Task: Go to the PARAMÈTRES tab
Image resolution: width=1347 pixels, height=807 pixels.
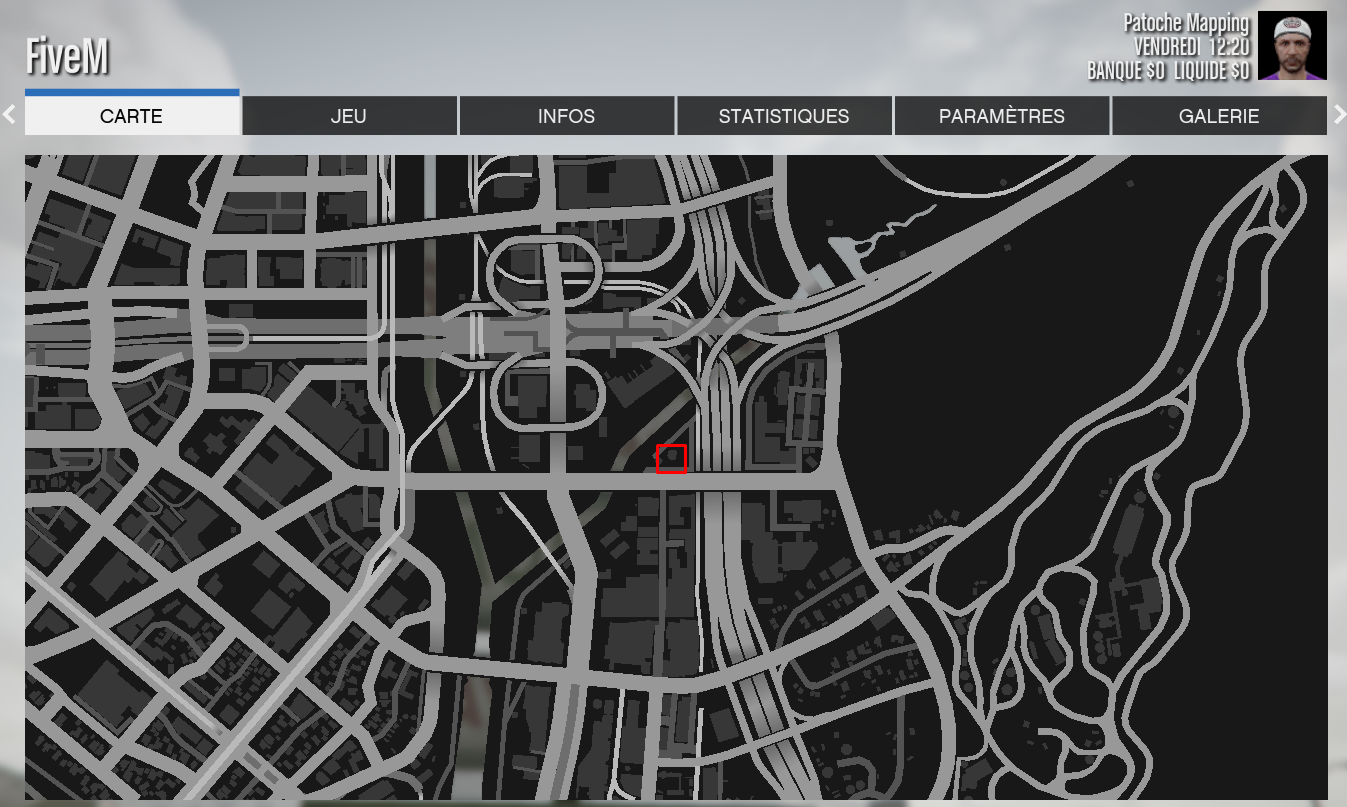Action: coord(1001,116)
